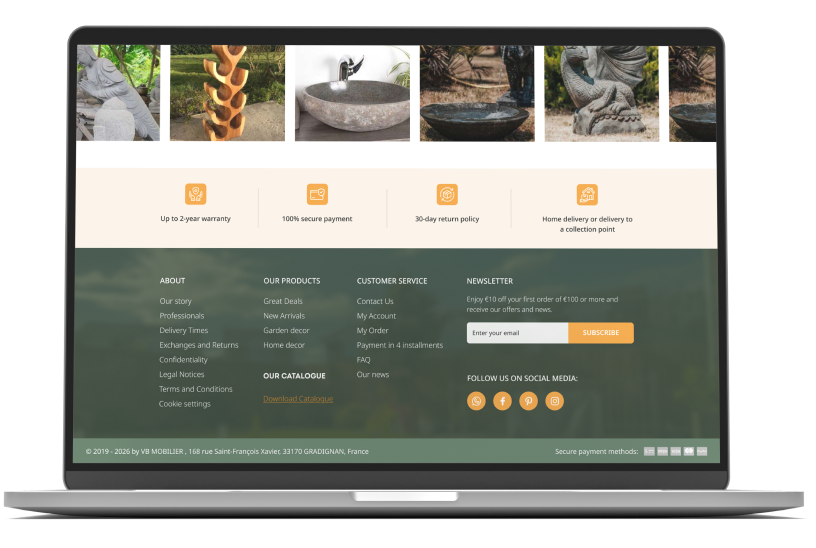Open the WhatsApp social icon

476,401
